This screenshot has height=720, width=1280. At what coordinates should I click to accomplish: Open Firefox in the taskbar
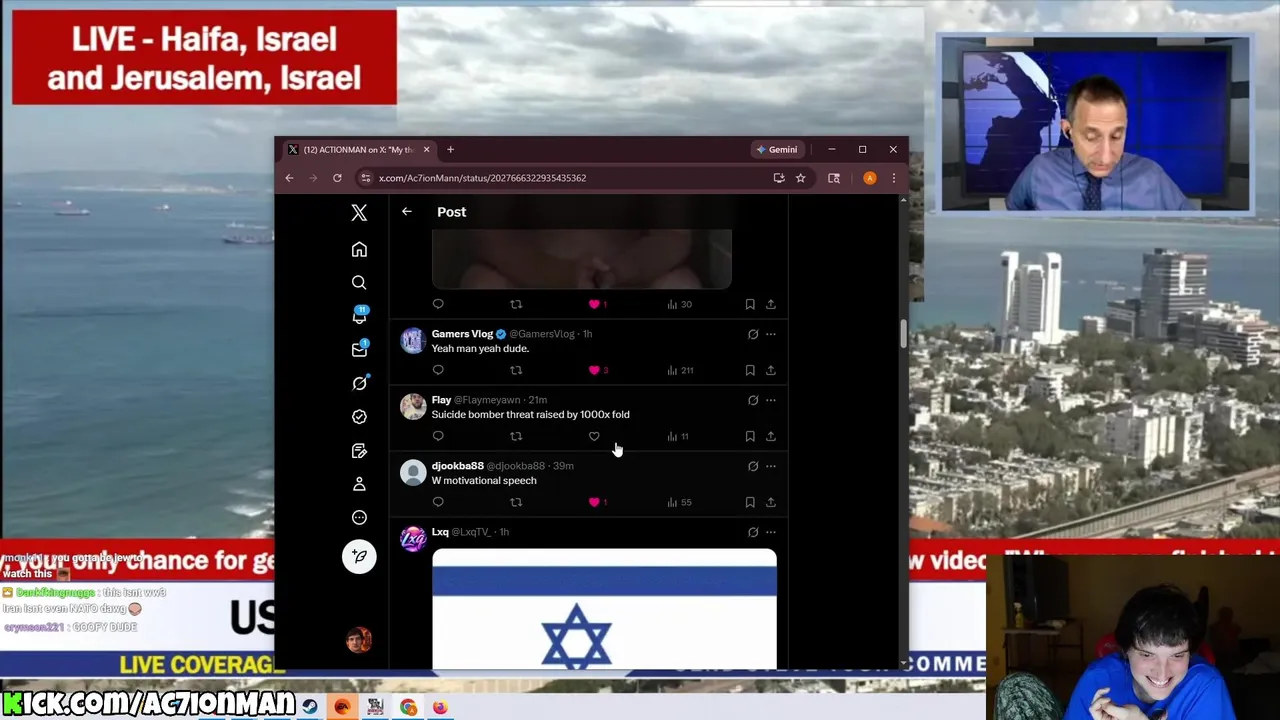pos(440,707)
